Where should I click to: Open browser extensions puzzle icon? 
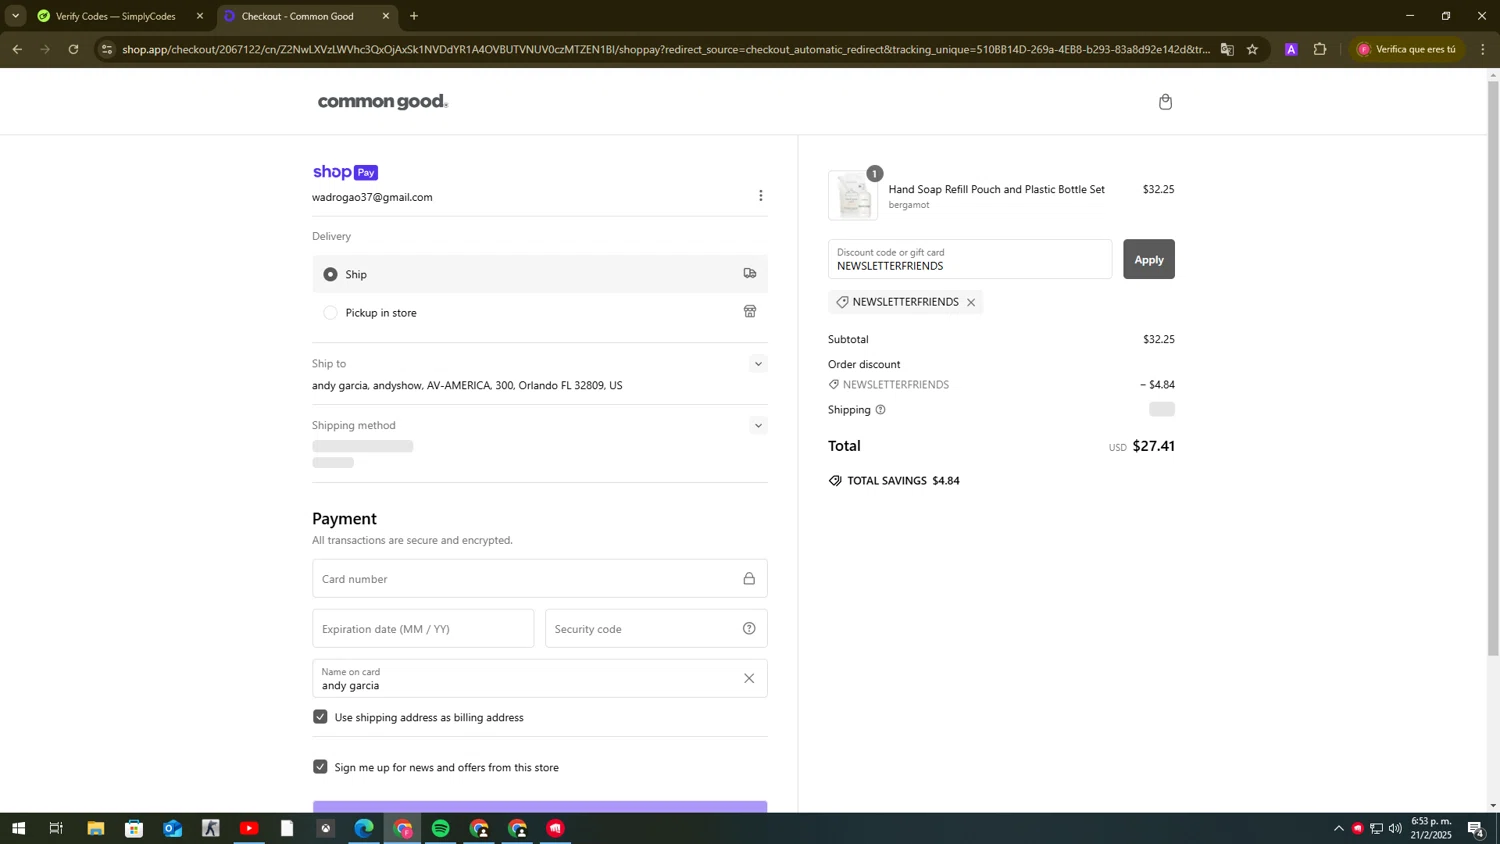tap(1320, 49)
